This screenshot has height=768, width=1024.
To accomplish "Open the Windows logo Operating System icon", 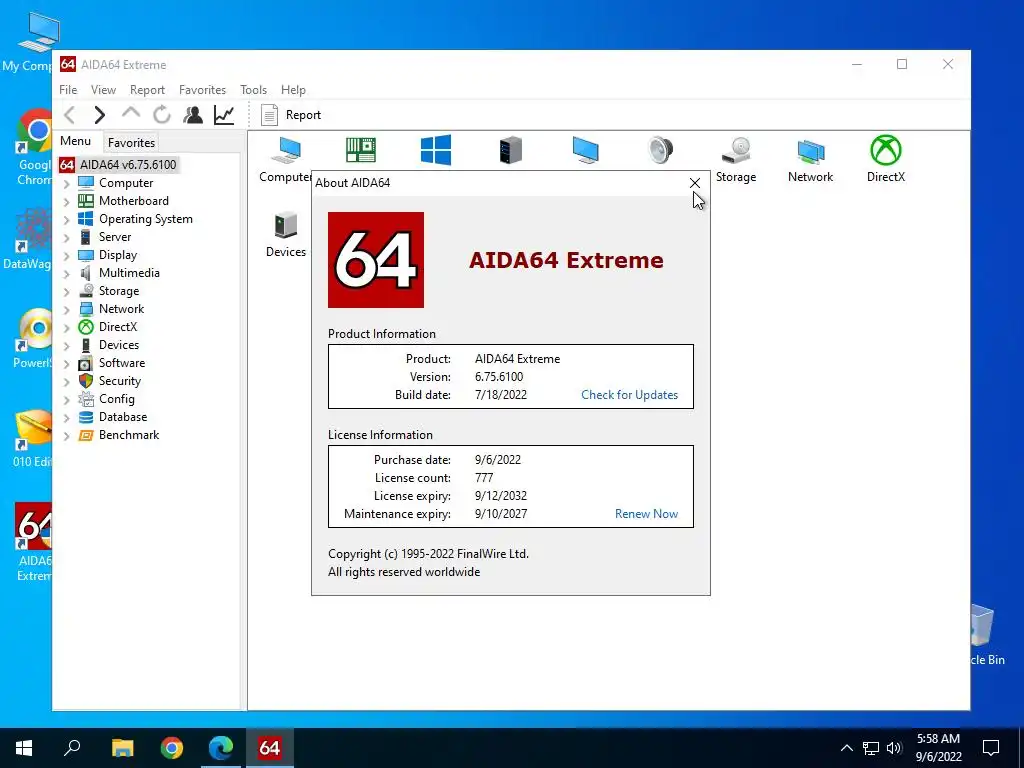I will click(436, 150).
